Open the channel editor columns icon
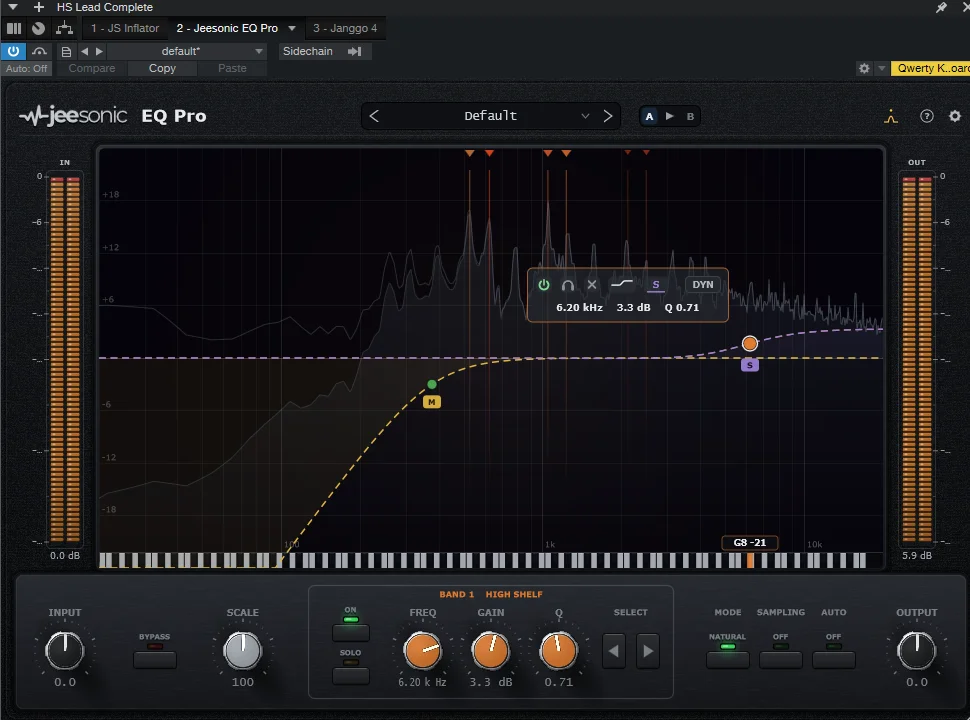Viewport: 970px width, 720px height. pos(14,28)
